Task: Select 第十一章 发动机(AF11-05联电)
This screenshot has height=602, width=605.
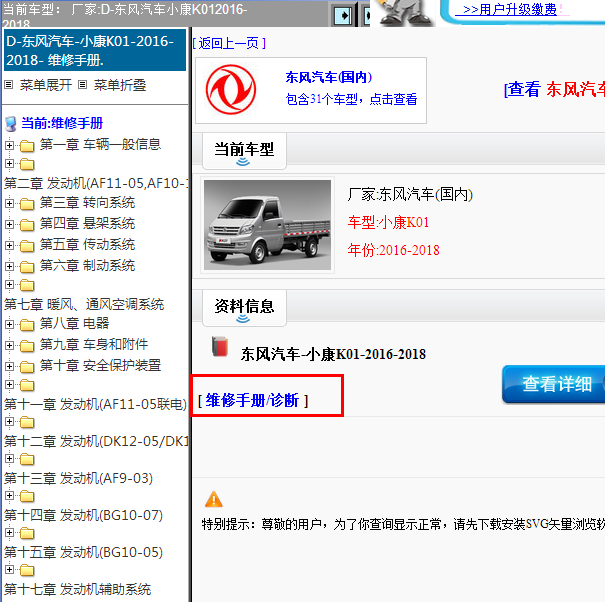Action: [x=95, y=404]
